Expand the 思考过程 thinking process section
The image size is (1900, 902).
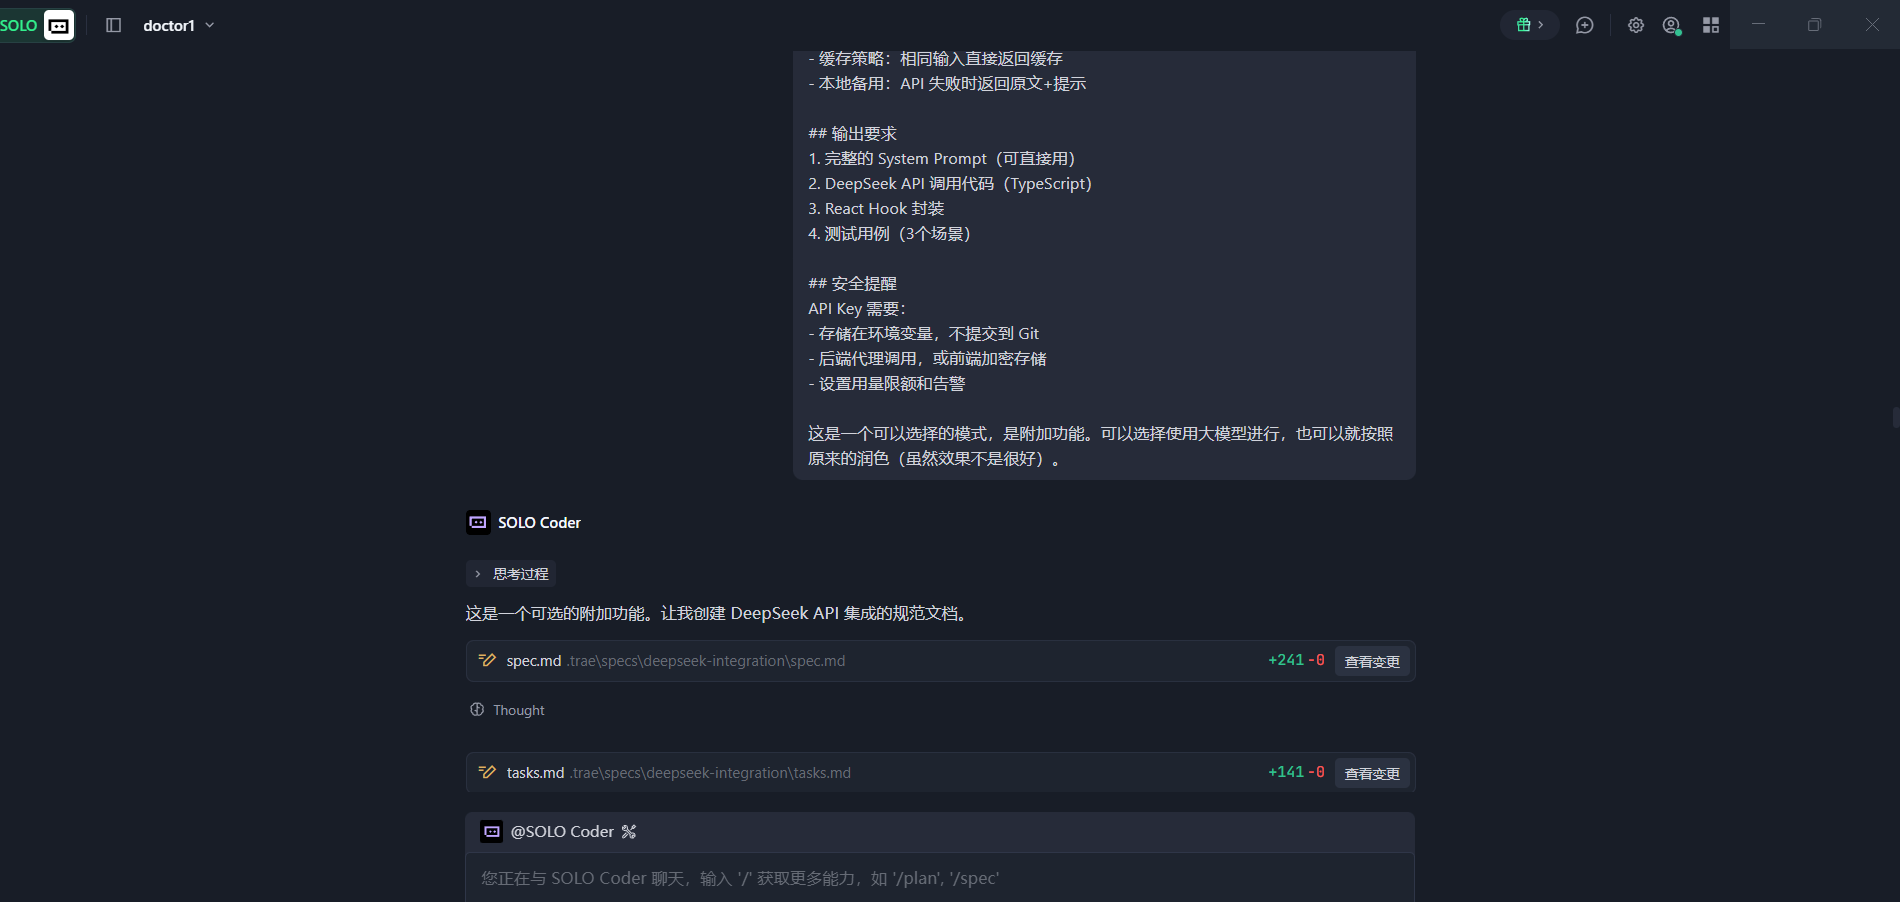pos(511,574)
